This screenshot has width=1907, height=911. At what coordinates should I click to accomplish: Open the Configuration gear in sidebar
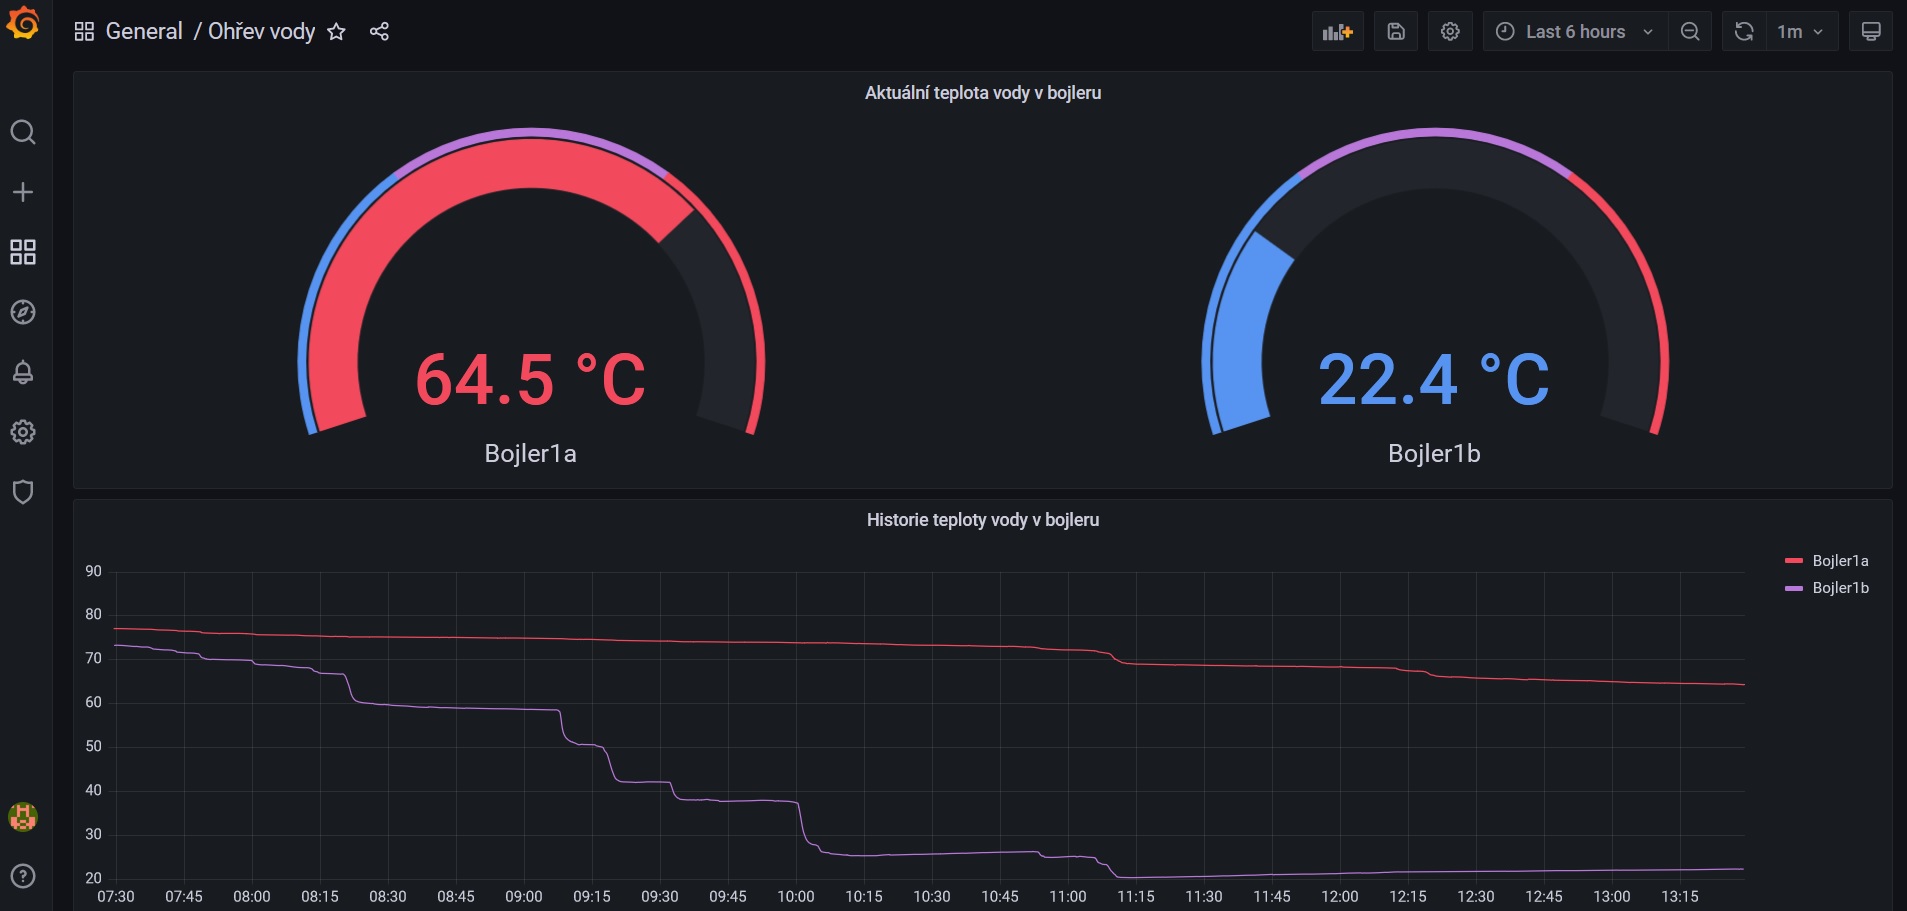coord(23,432)
